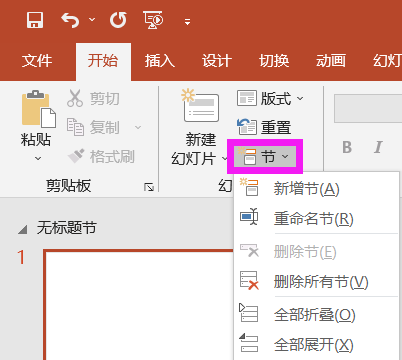Viewport: 402px width, 360px height.
Task: Expand the 新建幻灯片 dropdown arrow
Action: [224, 158]
